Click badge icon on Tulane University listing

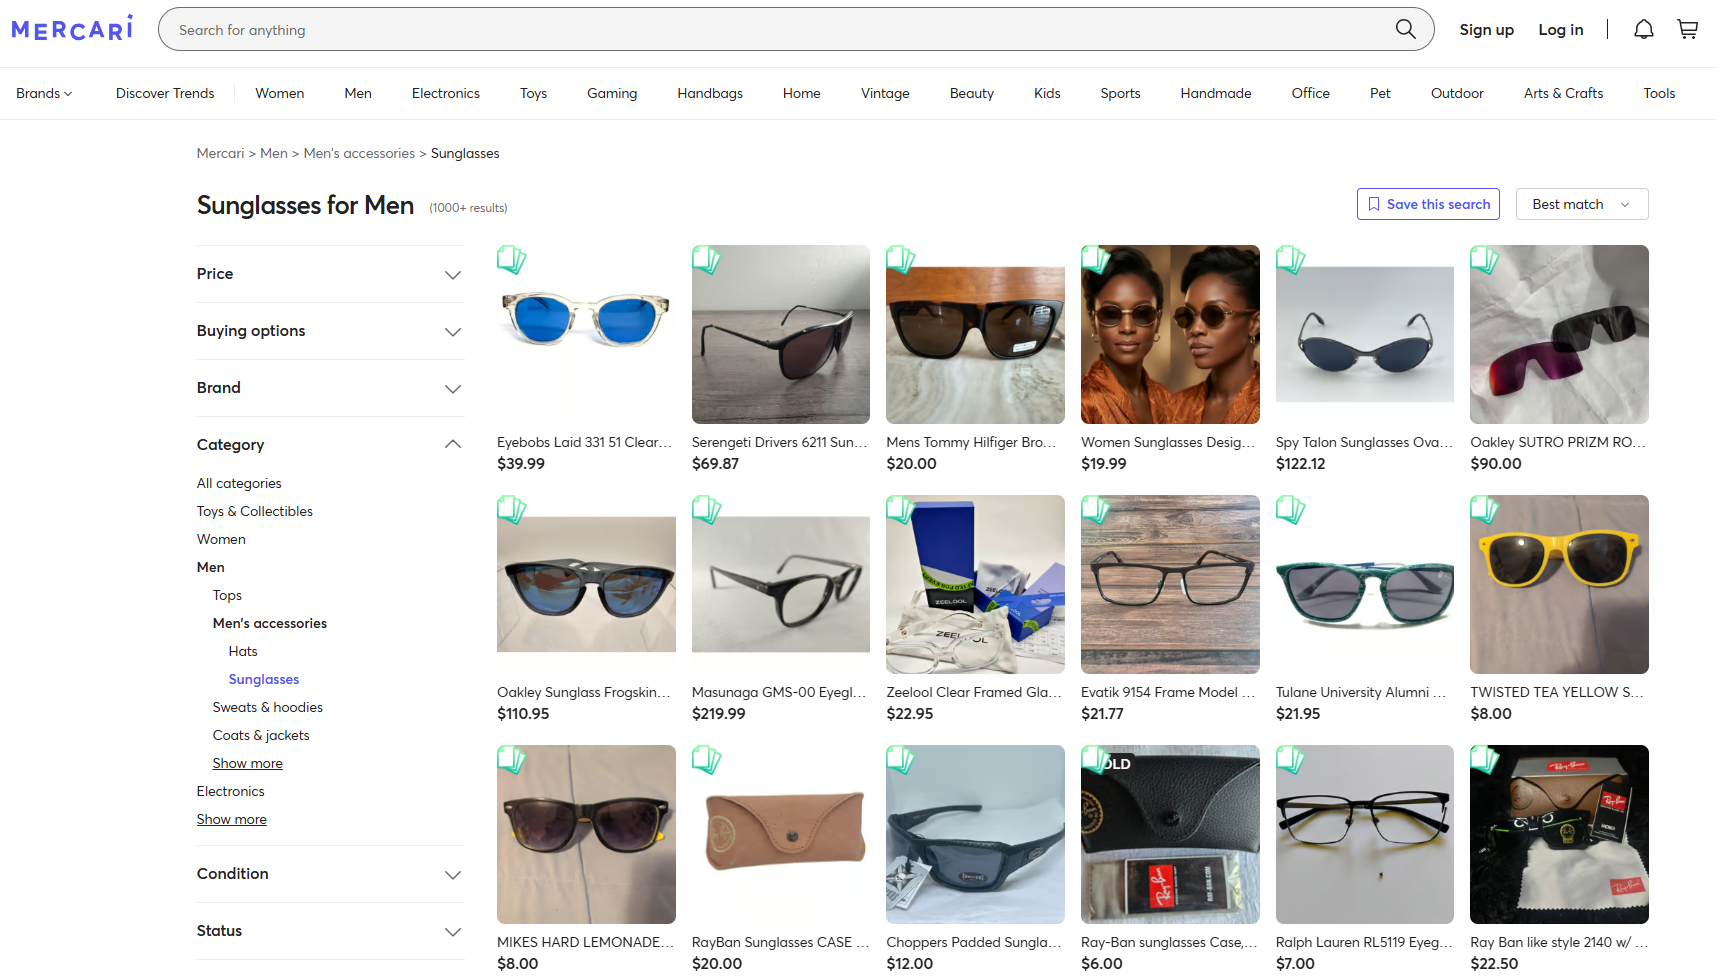[1291, 510]
